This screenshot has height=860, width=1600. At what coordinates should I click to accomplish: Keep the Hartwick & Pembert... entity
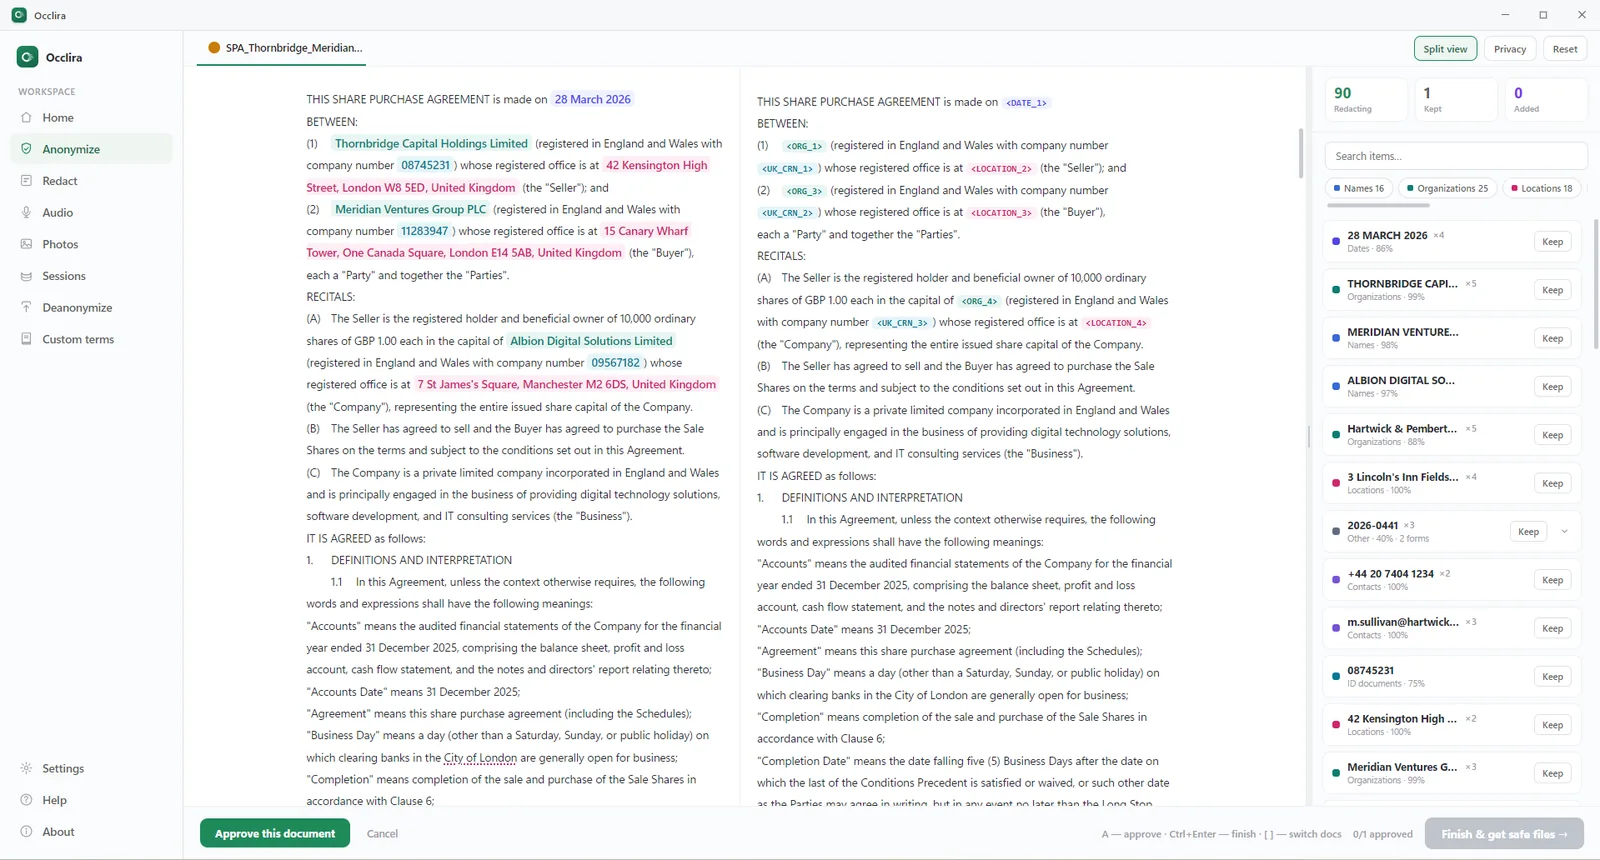point(1552,435)
